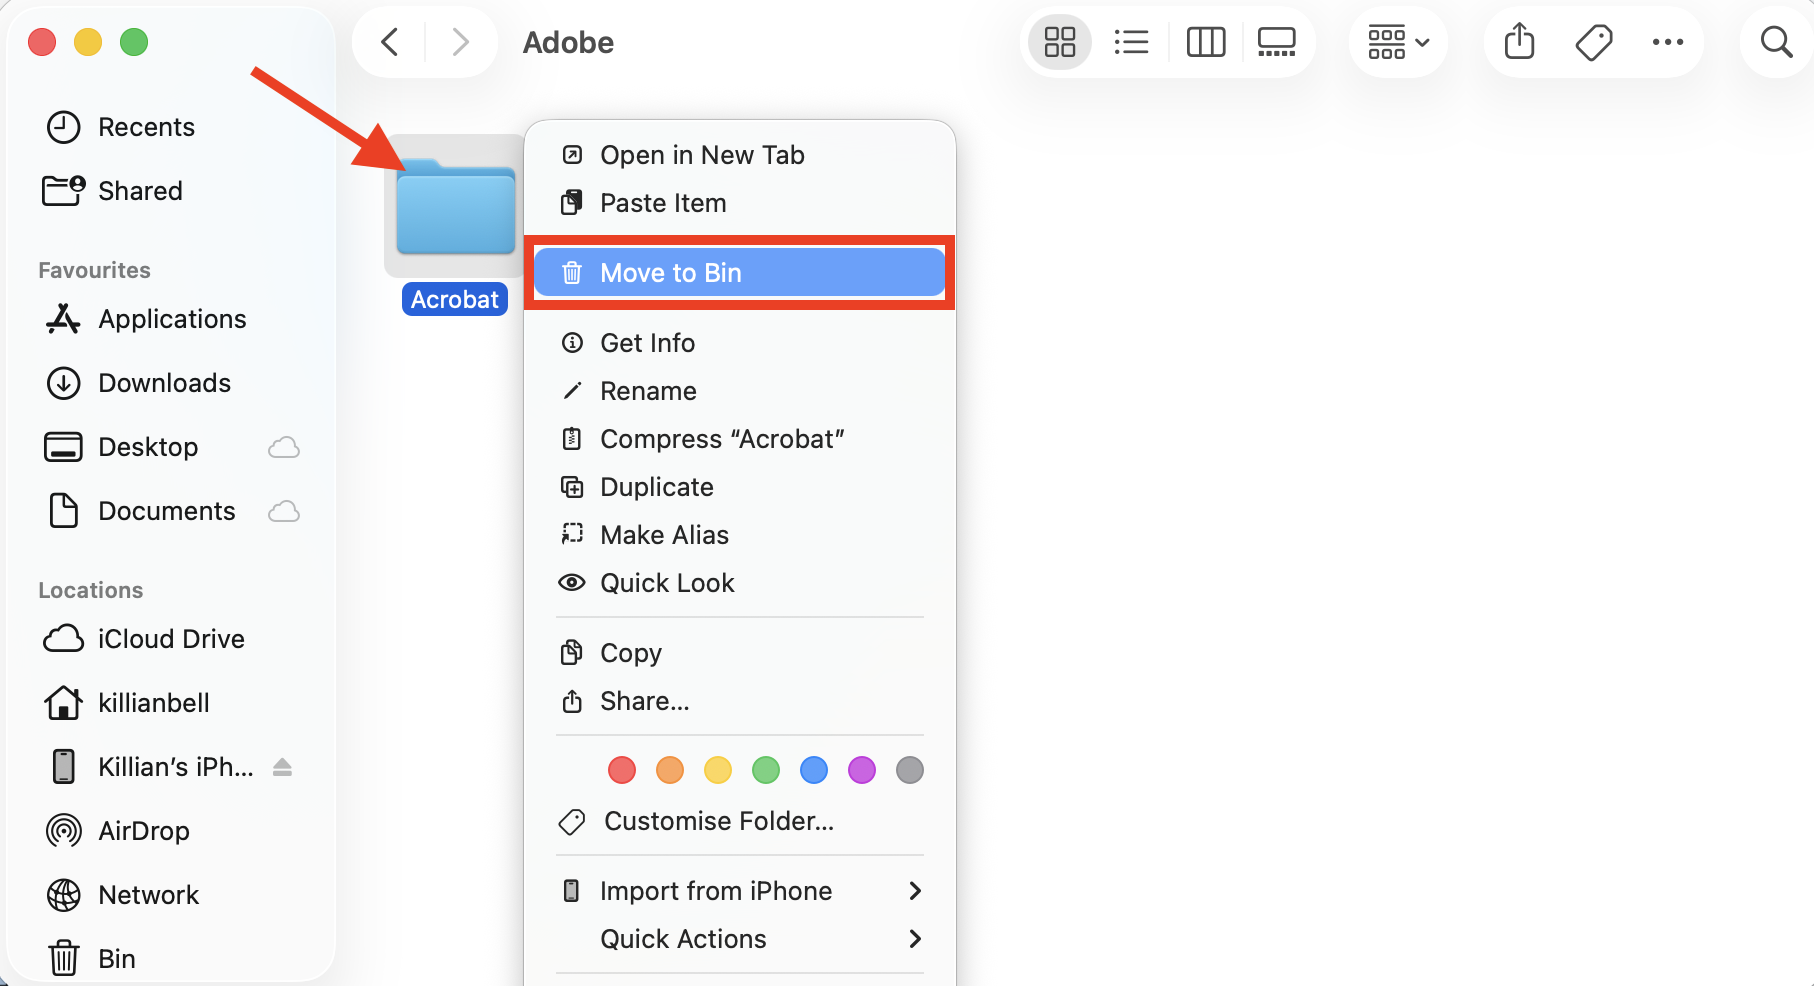Image resolution: width=1814 pixels, height=986 pixels.
Task: Open the Share menu in toolbar
Action: pyautogui.click(x=1519, y=42)
